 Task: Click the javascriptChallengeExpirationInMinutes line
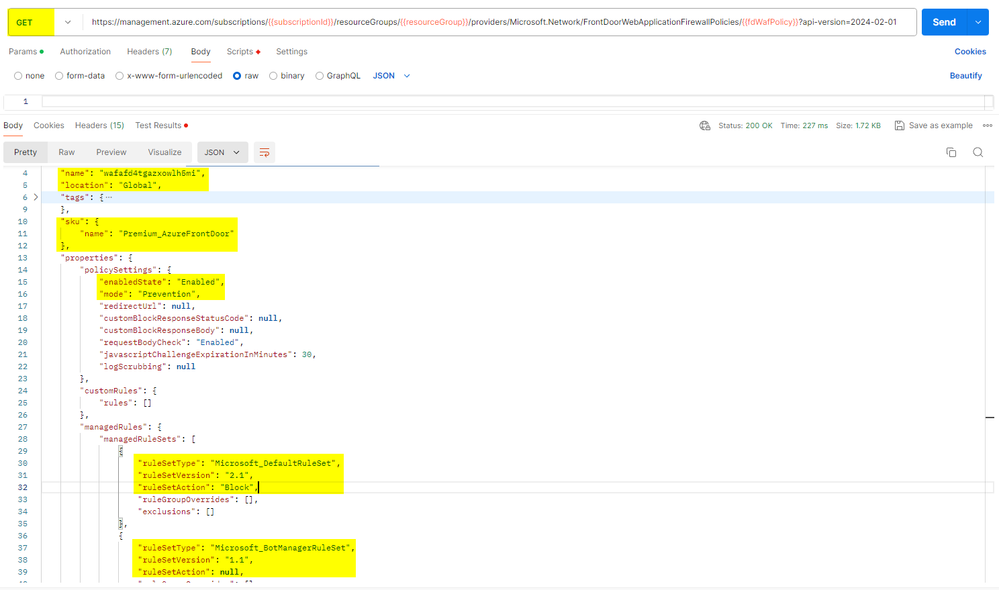[x=208, y=355]
